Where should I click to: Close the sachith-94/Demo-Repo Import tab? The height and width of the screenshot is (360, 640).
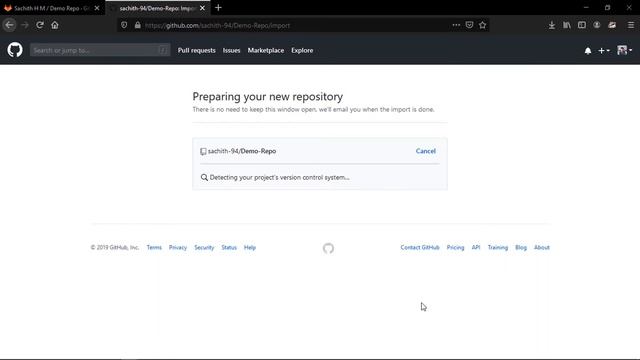click(202, 8)
